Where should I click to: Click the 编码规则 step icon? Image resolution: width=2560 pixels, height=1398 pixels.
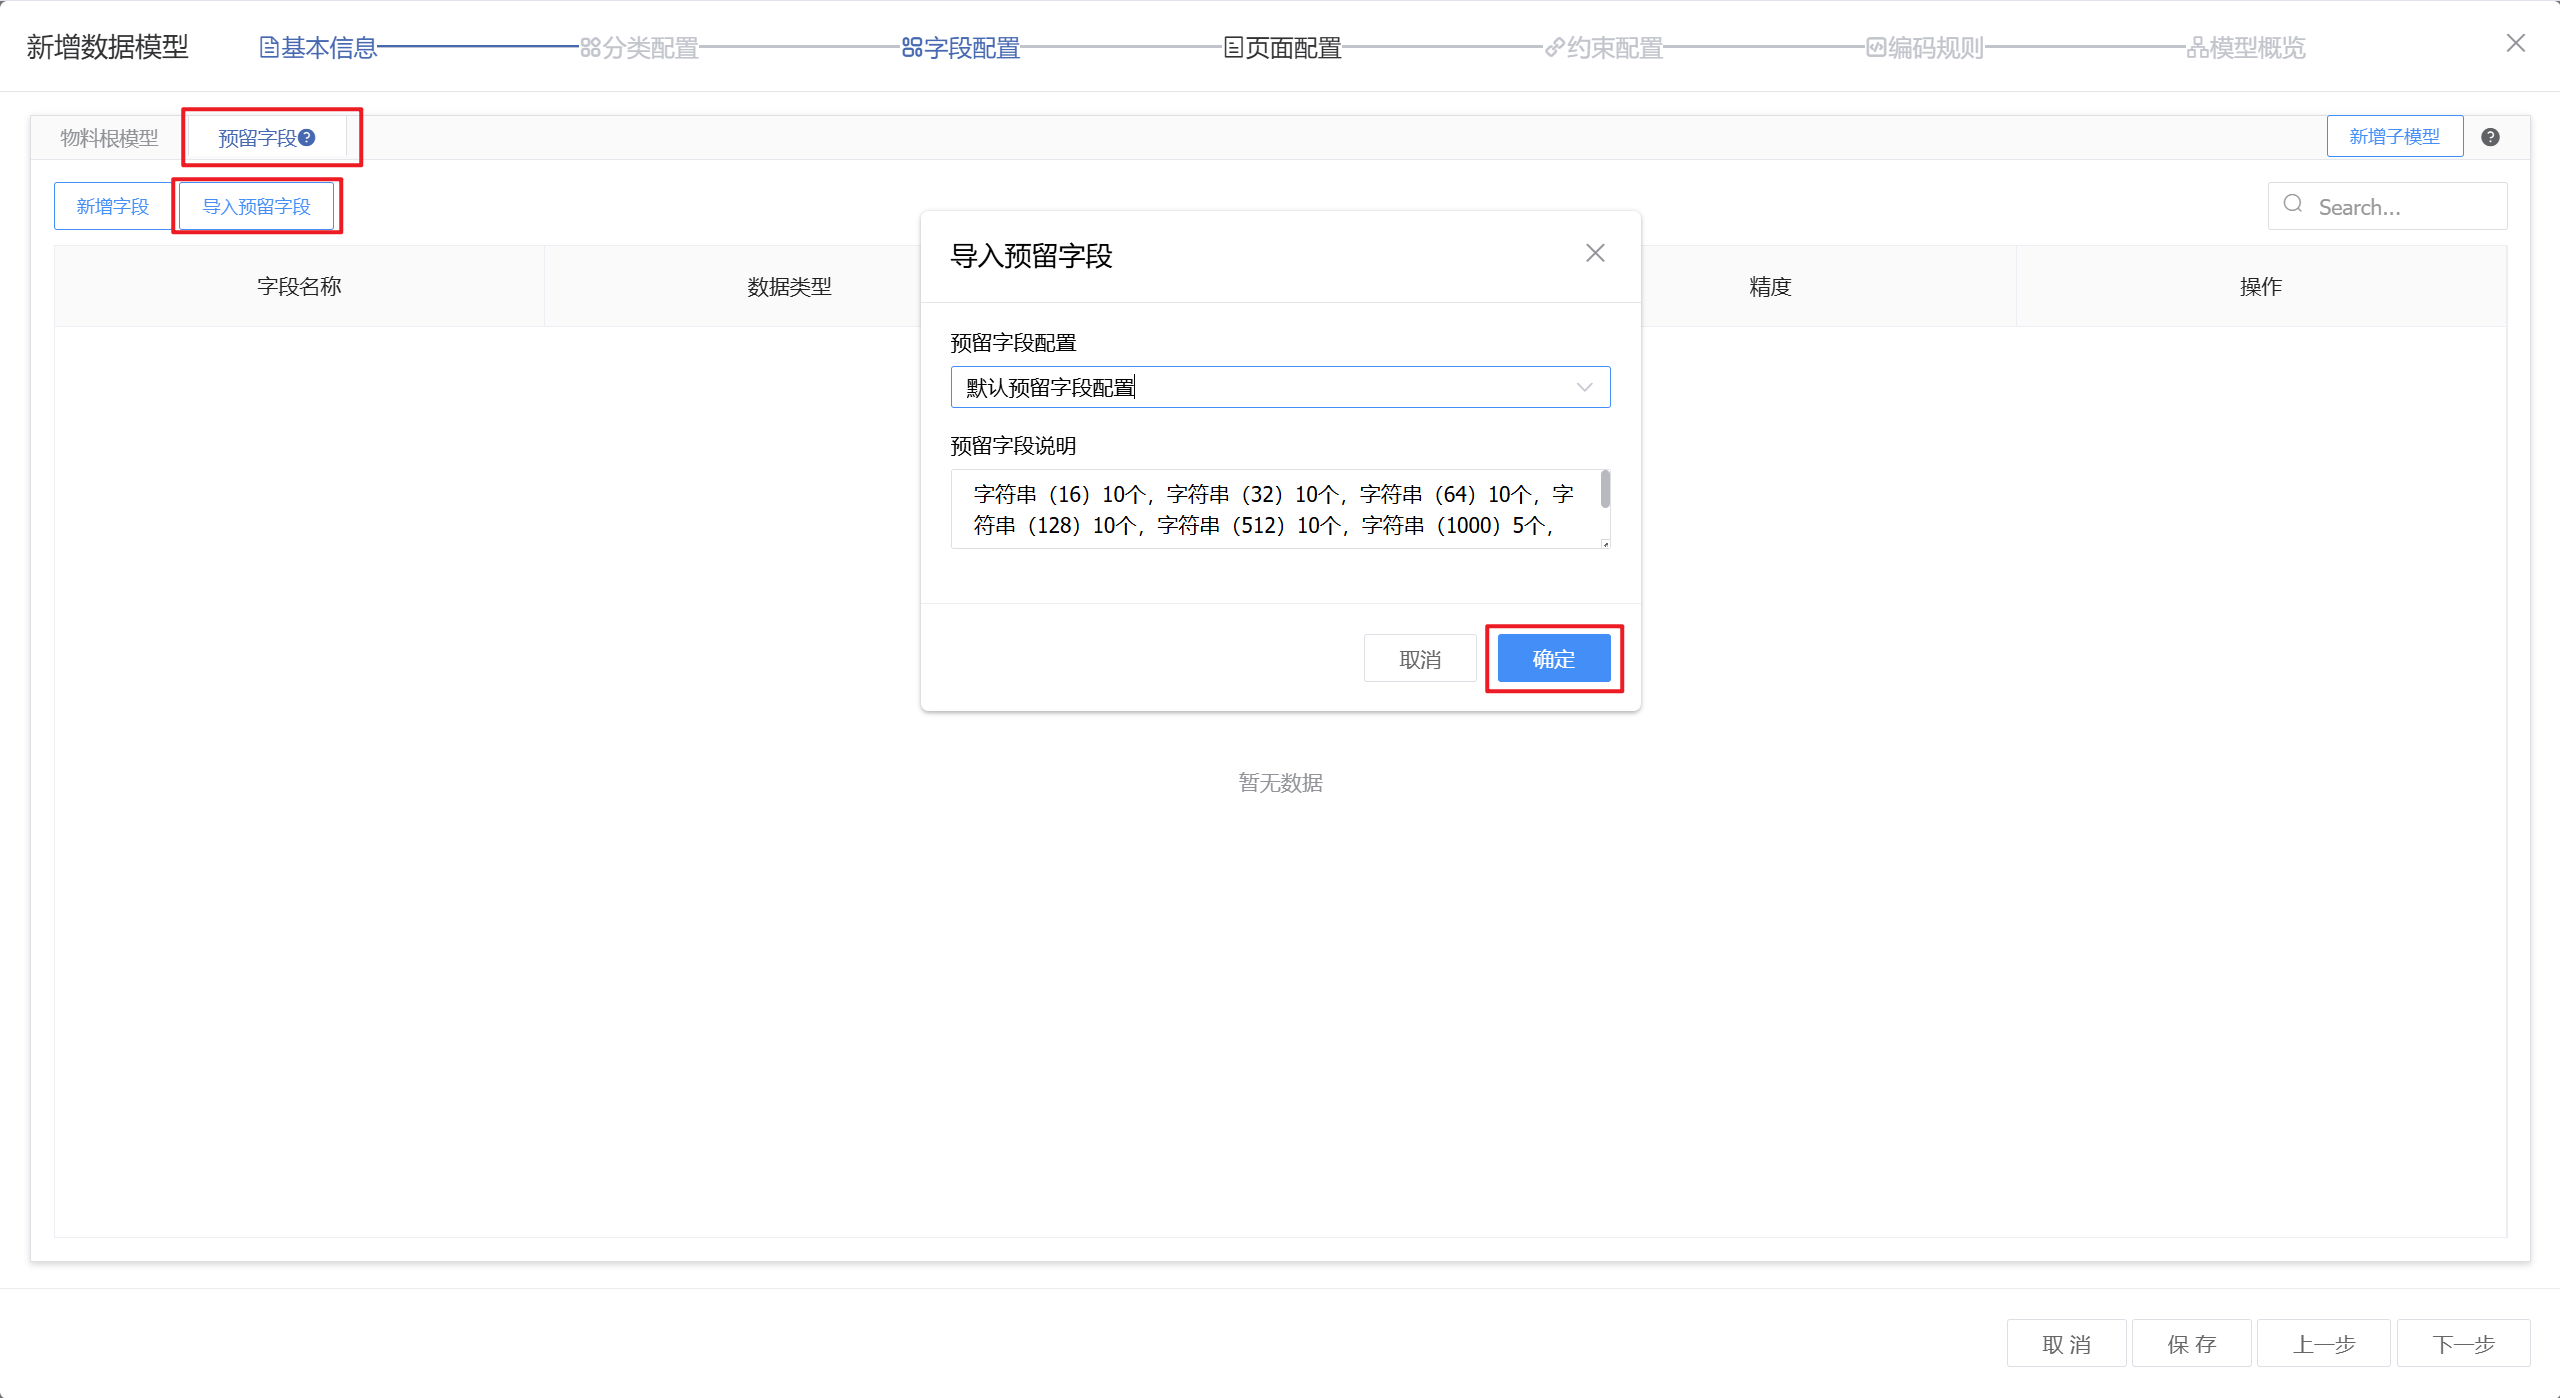click(1875, 47)
